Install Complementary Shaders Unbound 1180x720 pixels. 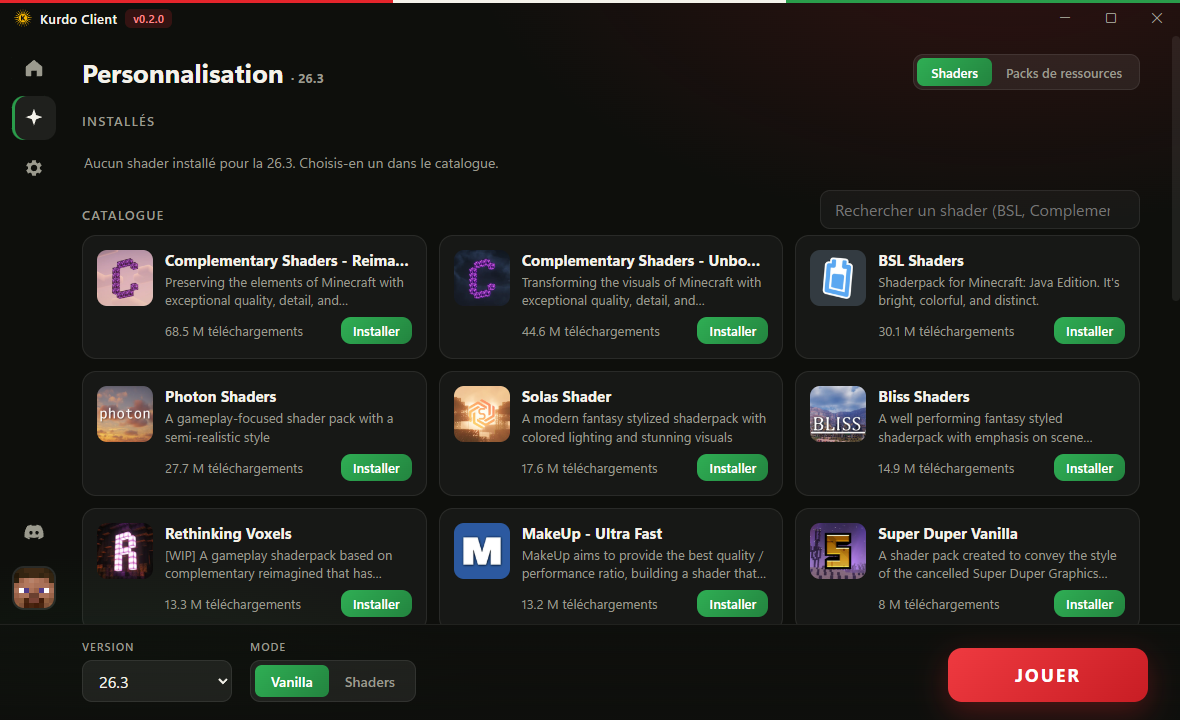tap(732, 331)
